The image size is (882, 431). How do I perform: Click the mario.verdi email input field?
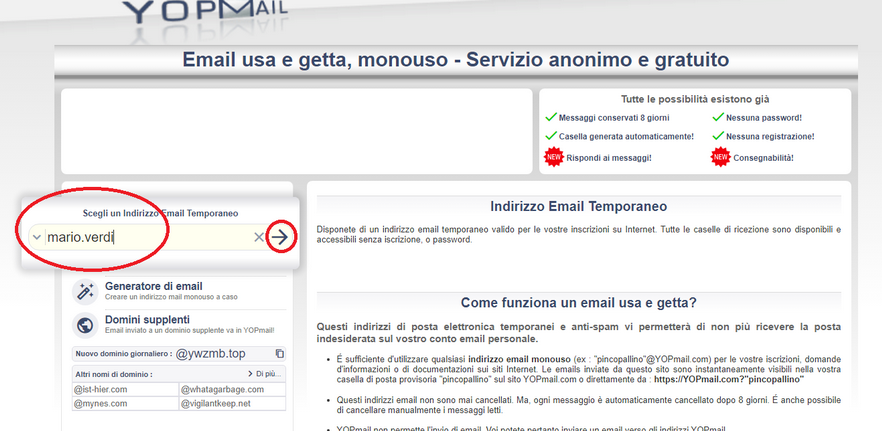pyautogui.click(x=148, y=237)
